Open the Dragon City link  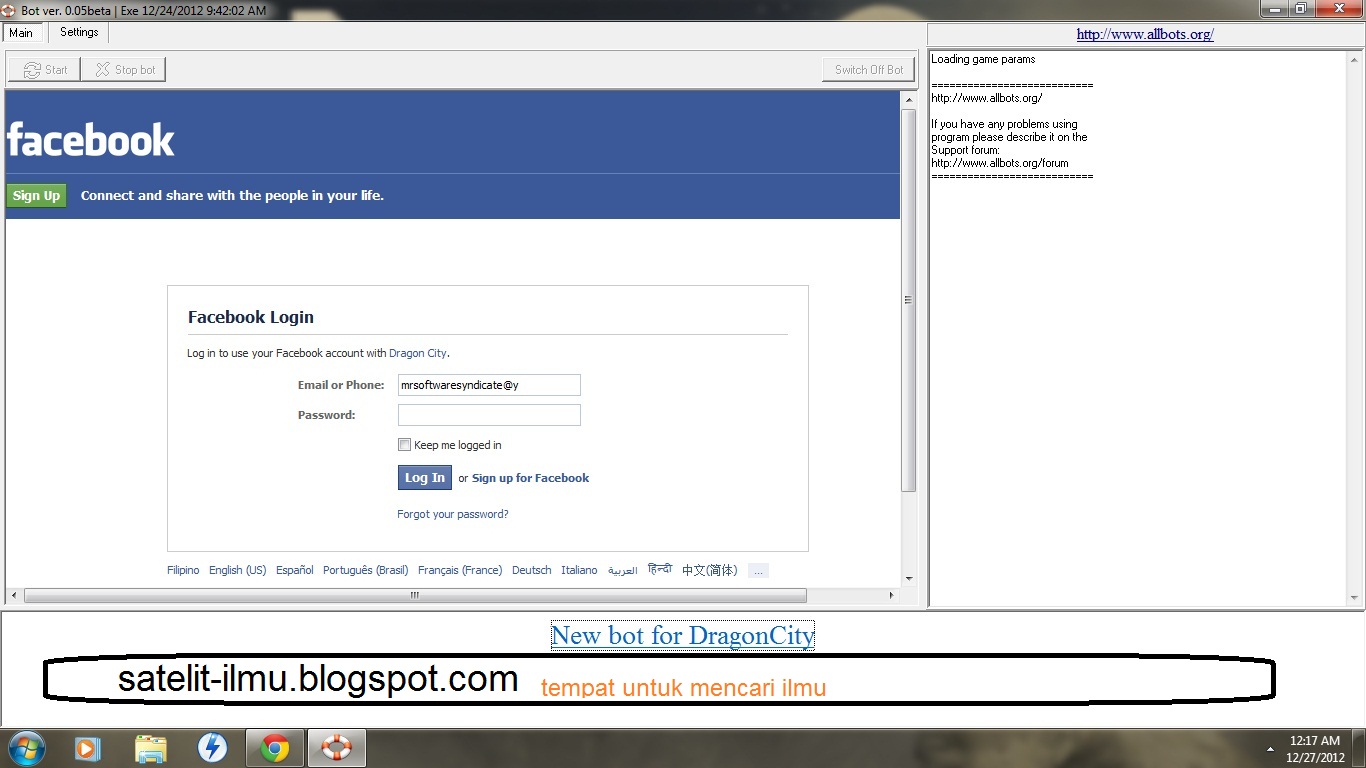[418, 353]
